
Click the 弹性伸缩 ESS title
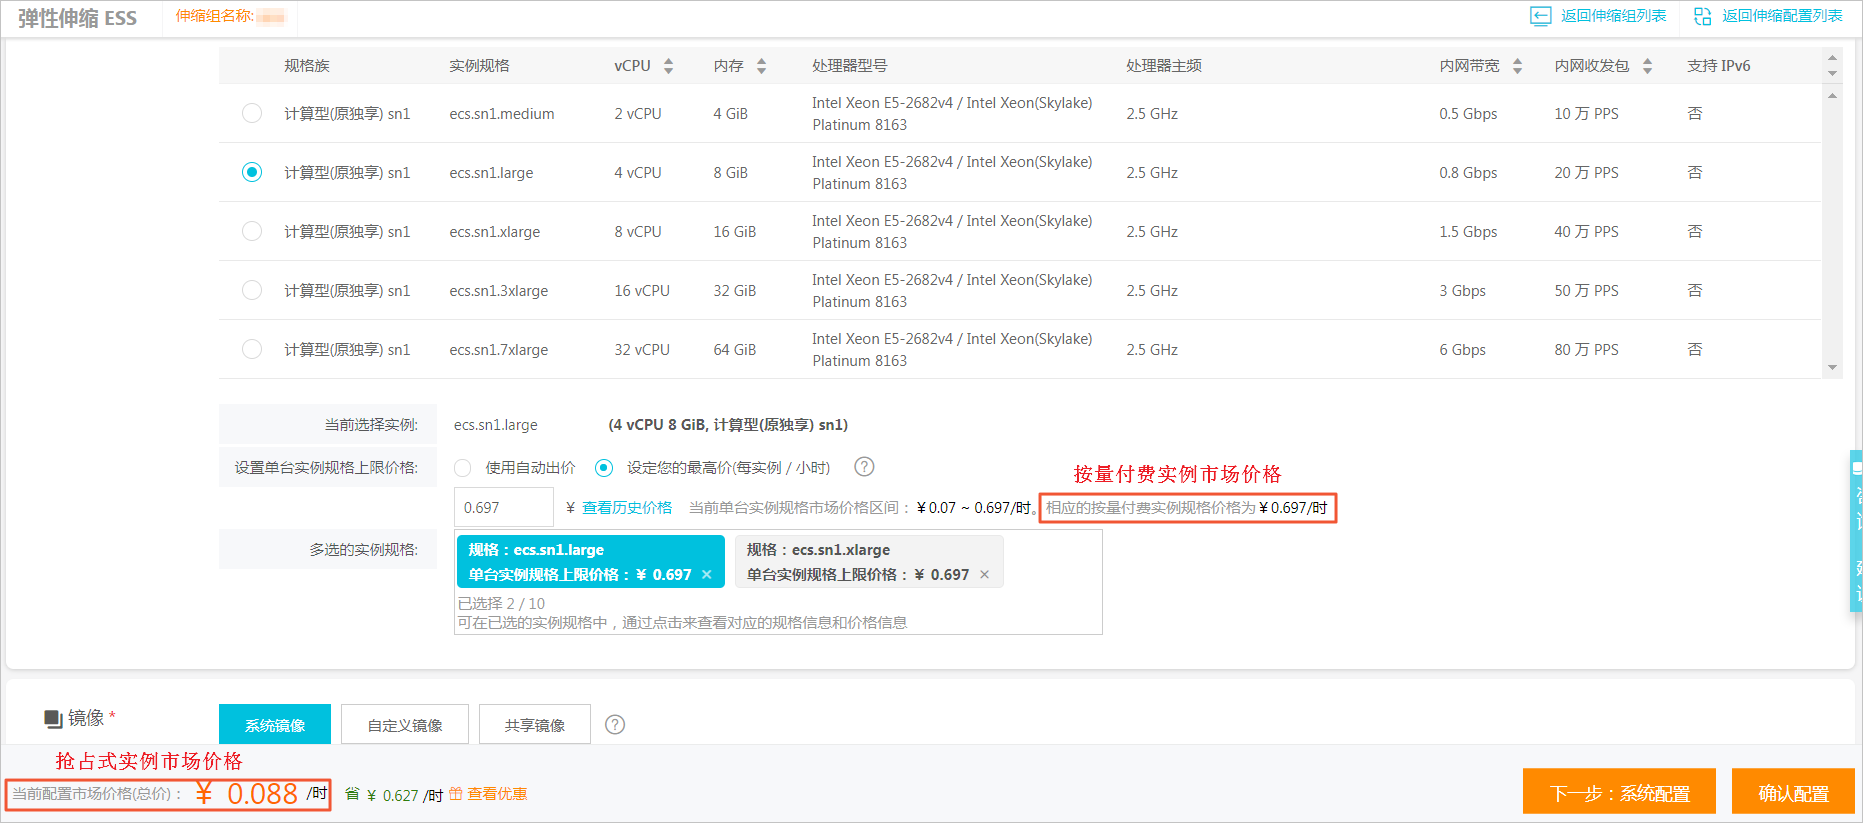[x=77, y=18]
